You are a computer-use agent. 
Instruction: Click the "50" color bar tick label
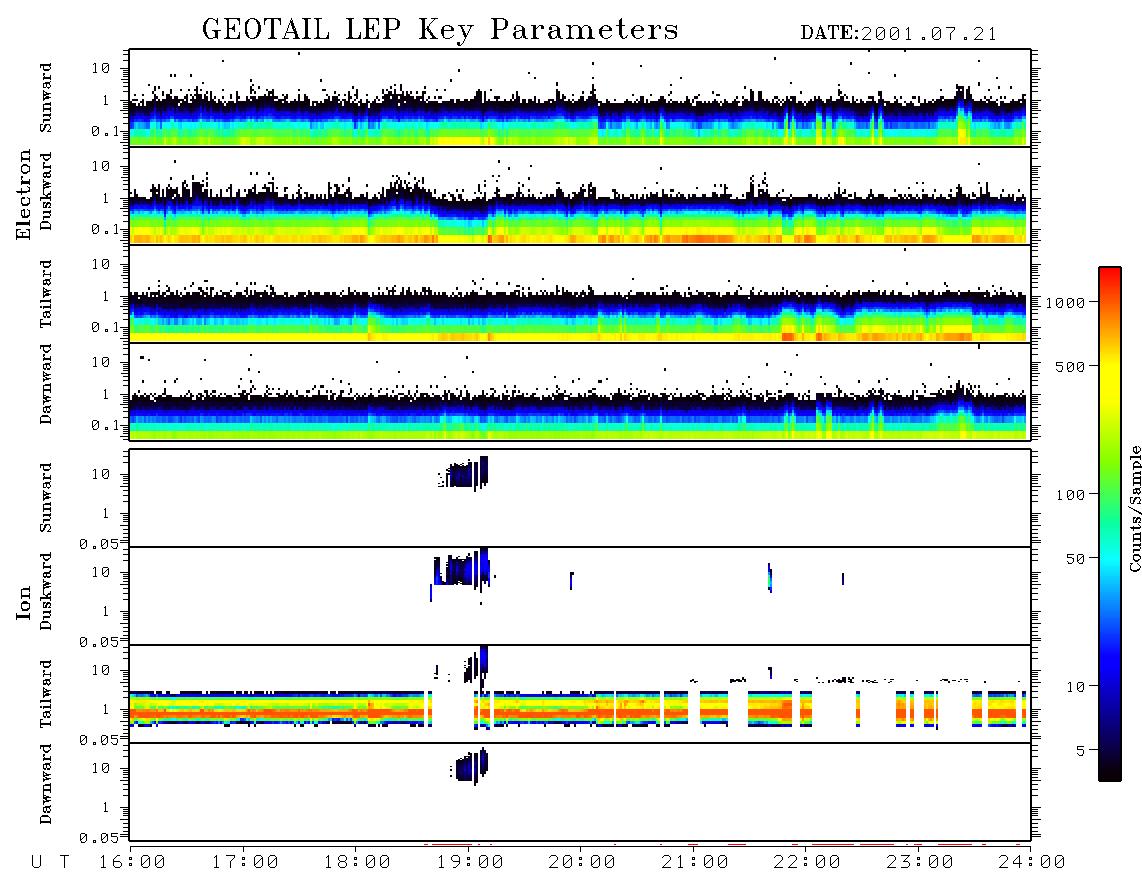pos(1075,559)
